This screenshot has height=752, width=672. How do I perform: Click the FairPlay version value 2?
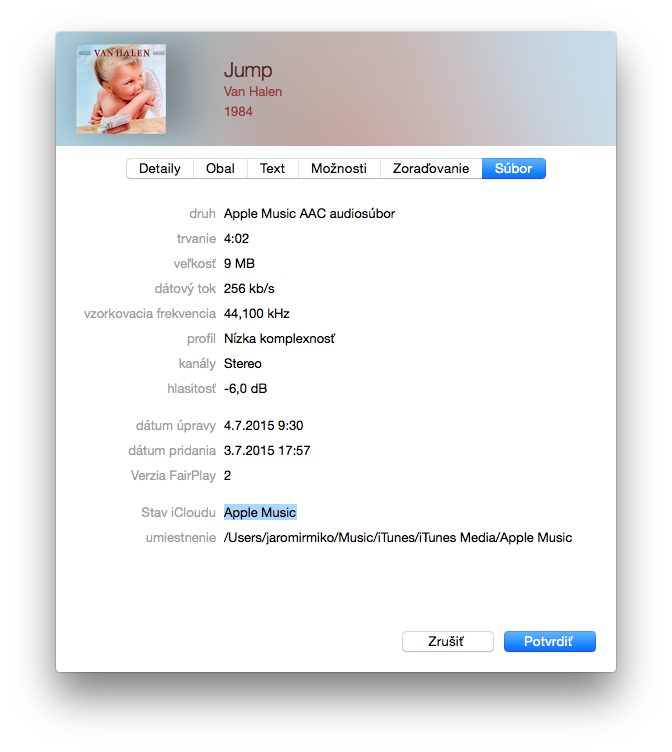pos(227,475)
